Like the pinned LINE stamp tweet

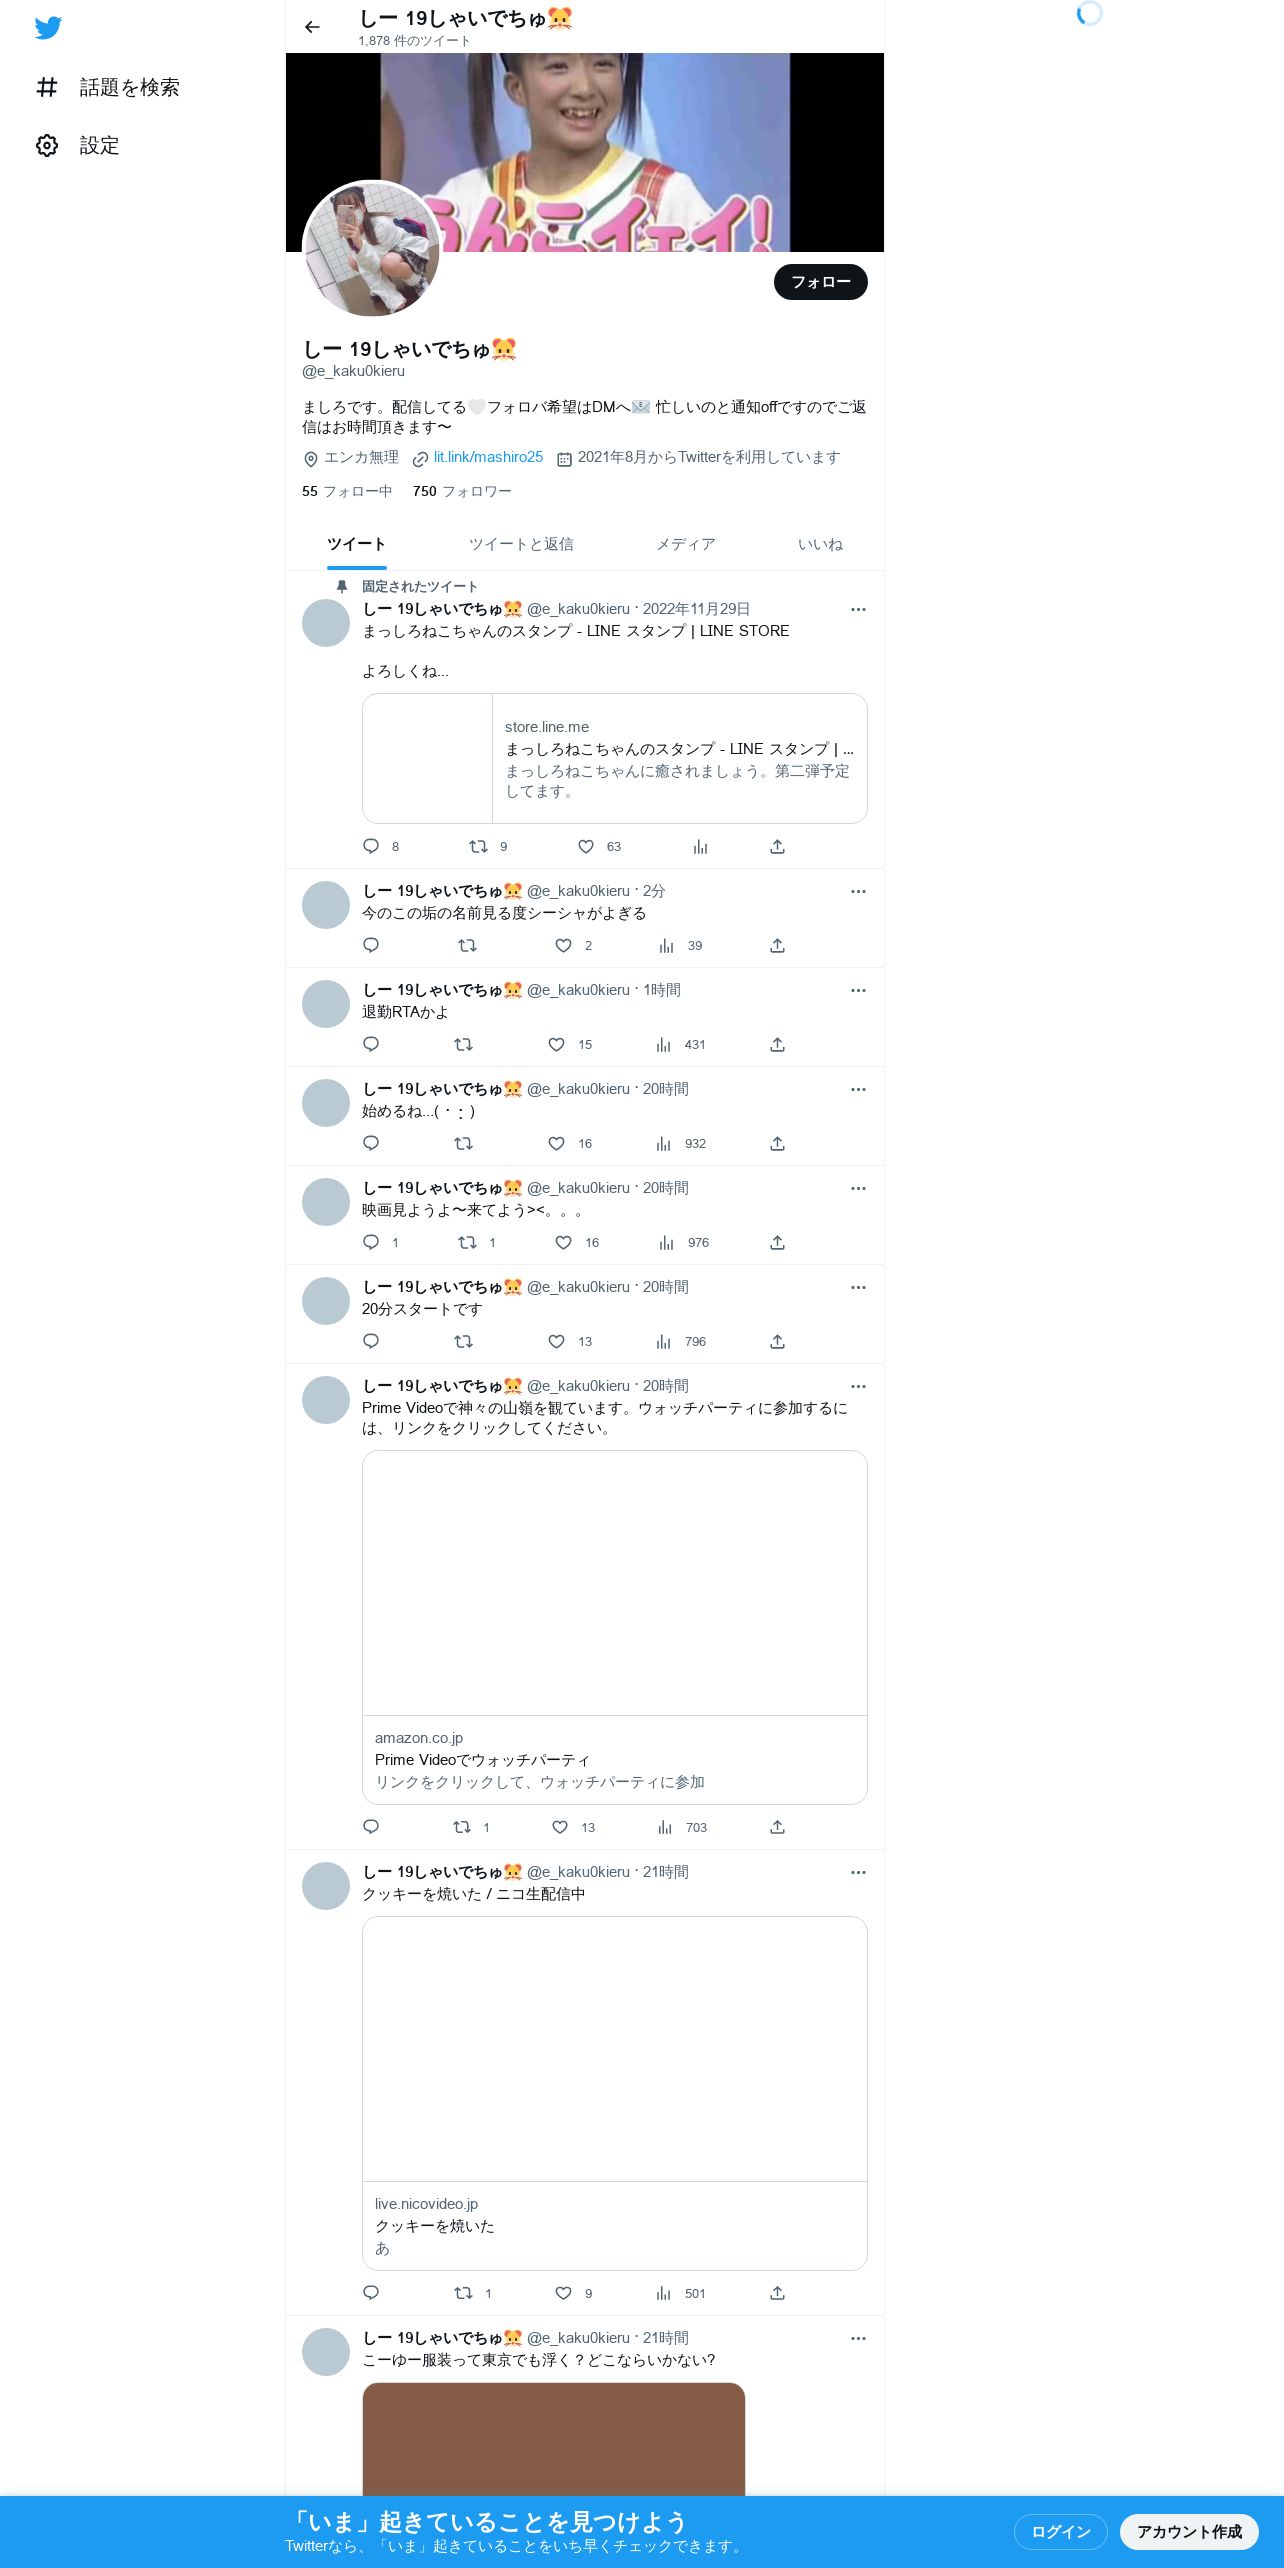point(586,847)
